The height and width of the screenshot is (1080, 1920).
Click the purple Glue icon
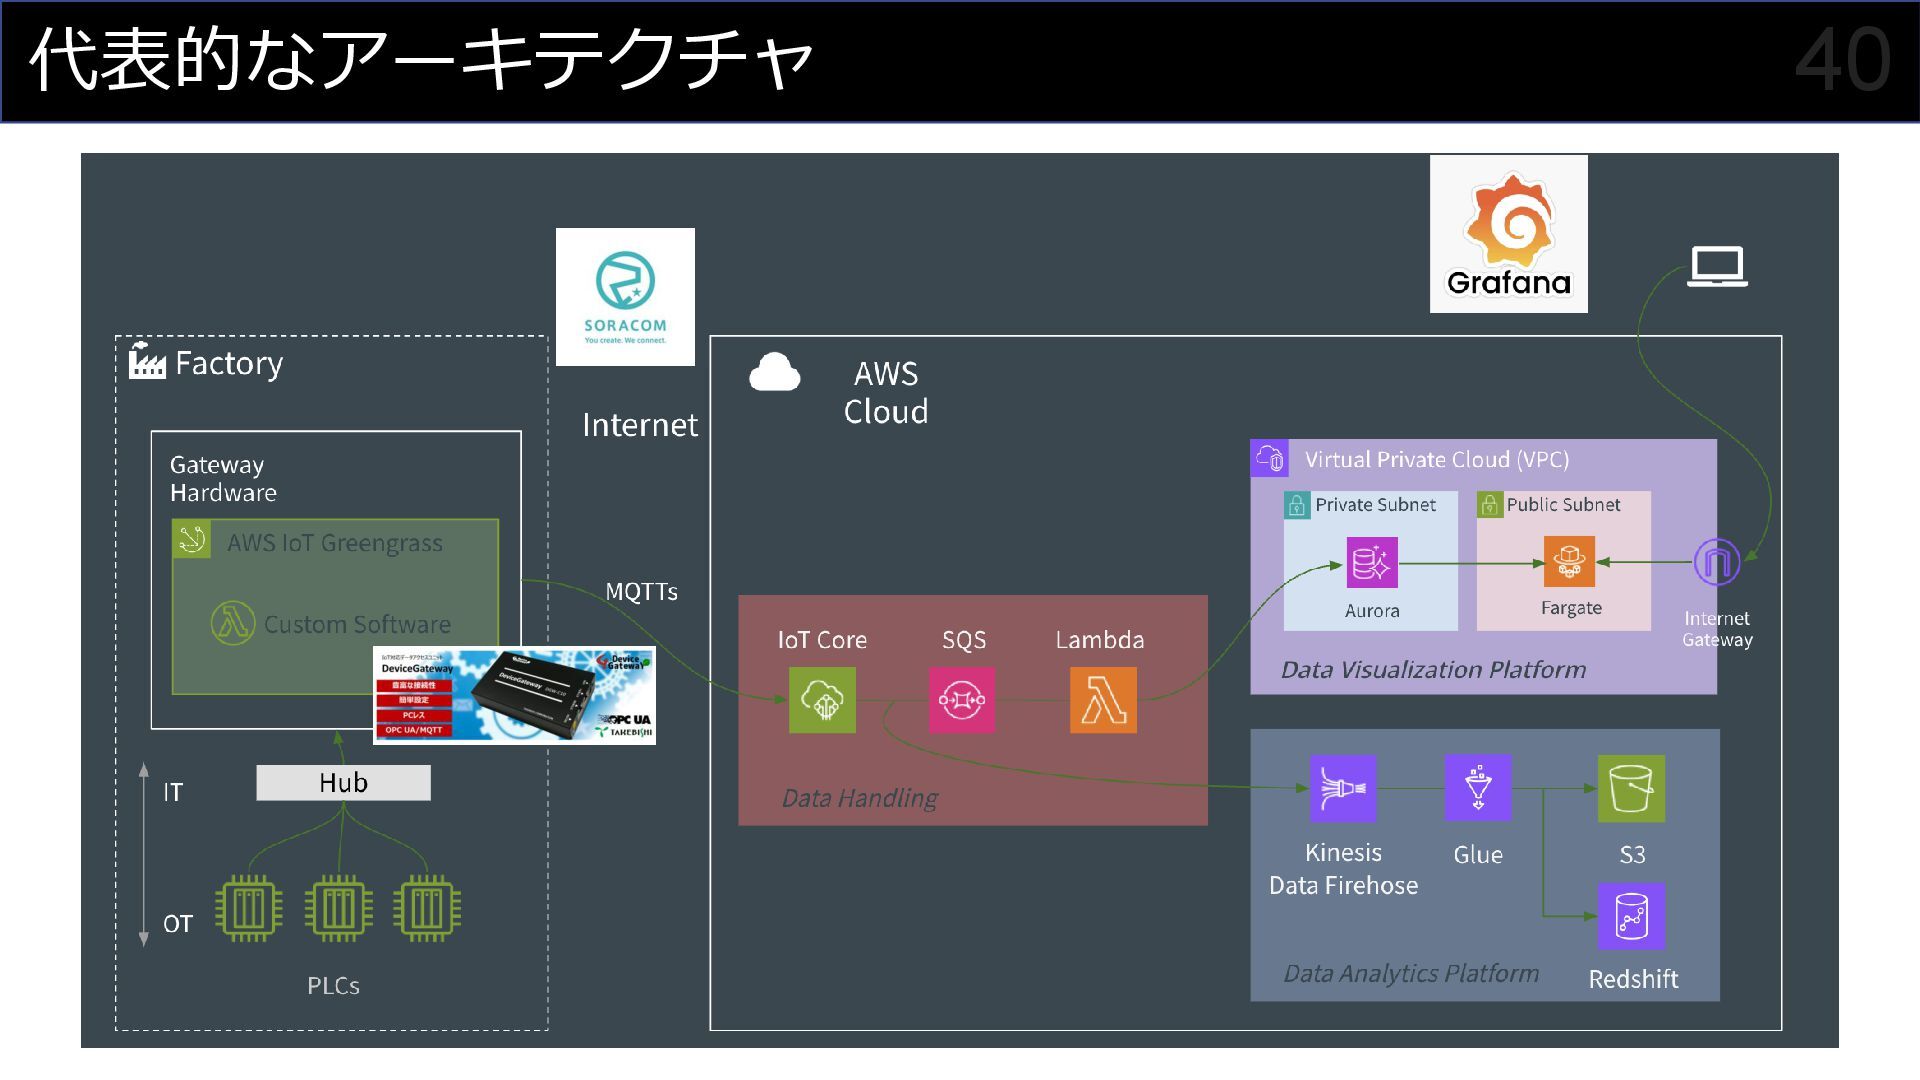click(x=1478, y=788)
